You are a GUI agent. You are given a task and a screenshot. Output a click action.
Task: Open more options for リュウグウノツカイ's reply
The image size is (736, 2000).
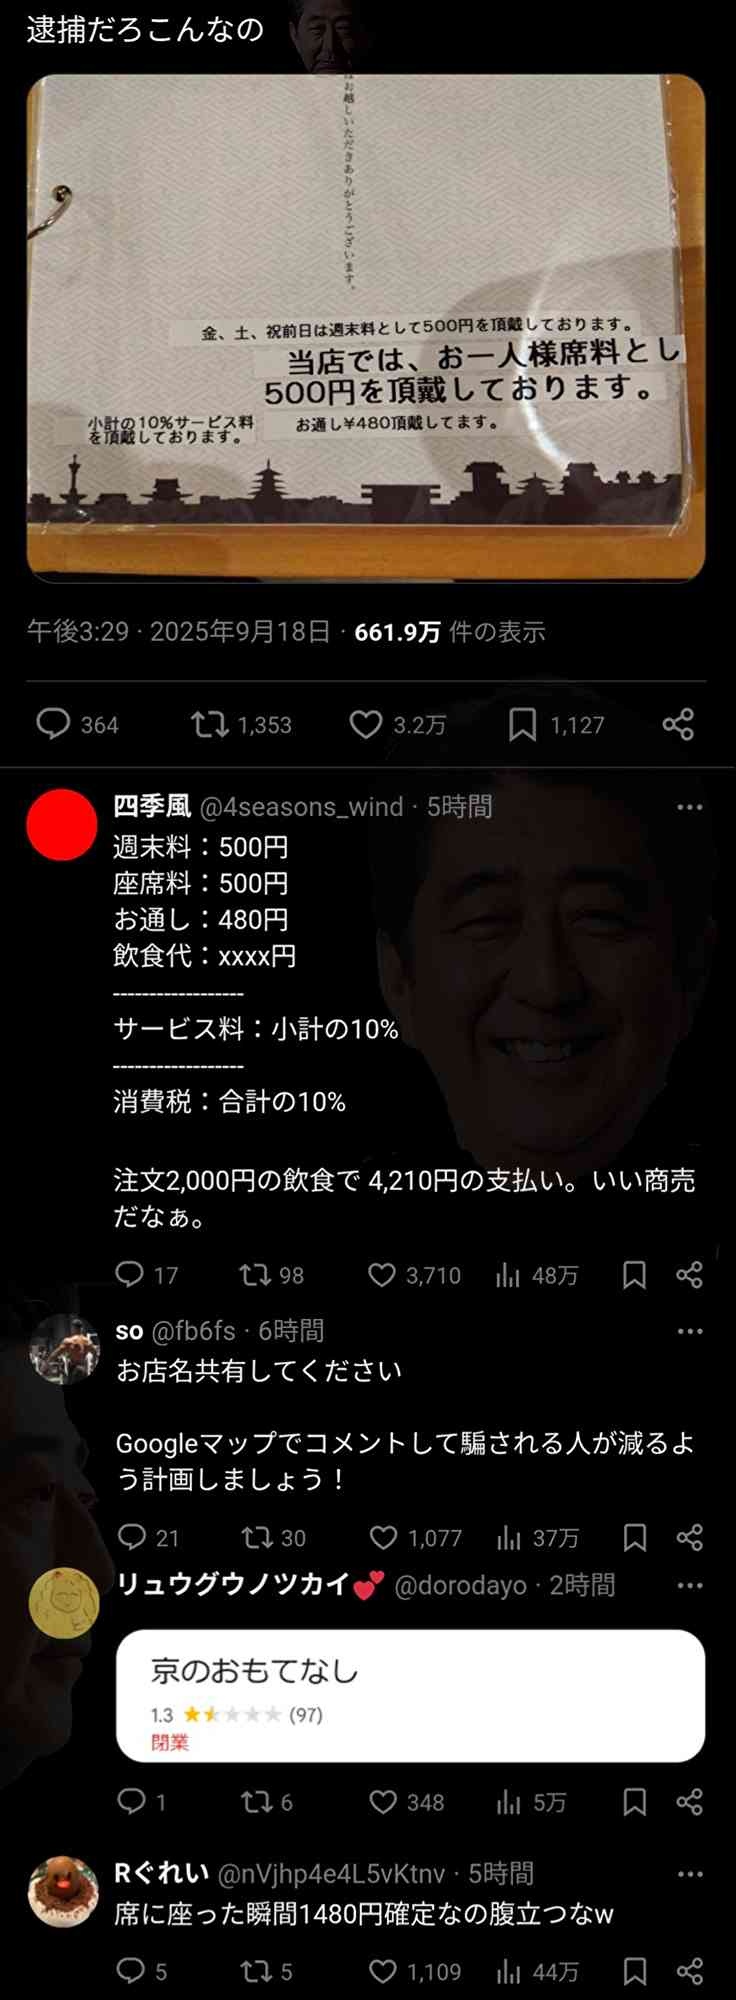coord(689,1585)
